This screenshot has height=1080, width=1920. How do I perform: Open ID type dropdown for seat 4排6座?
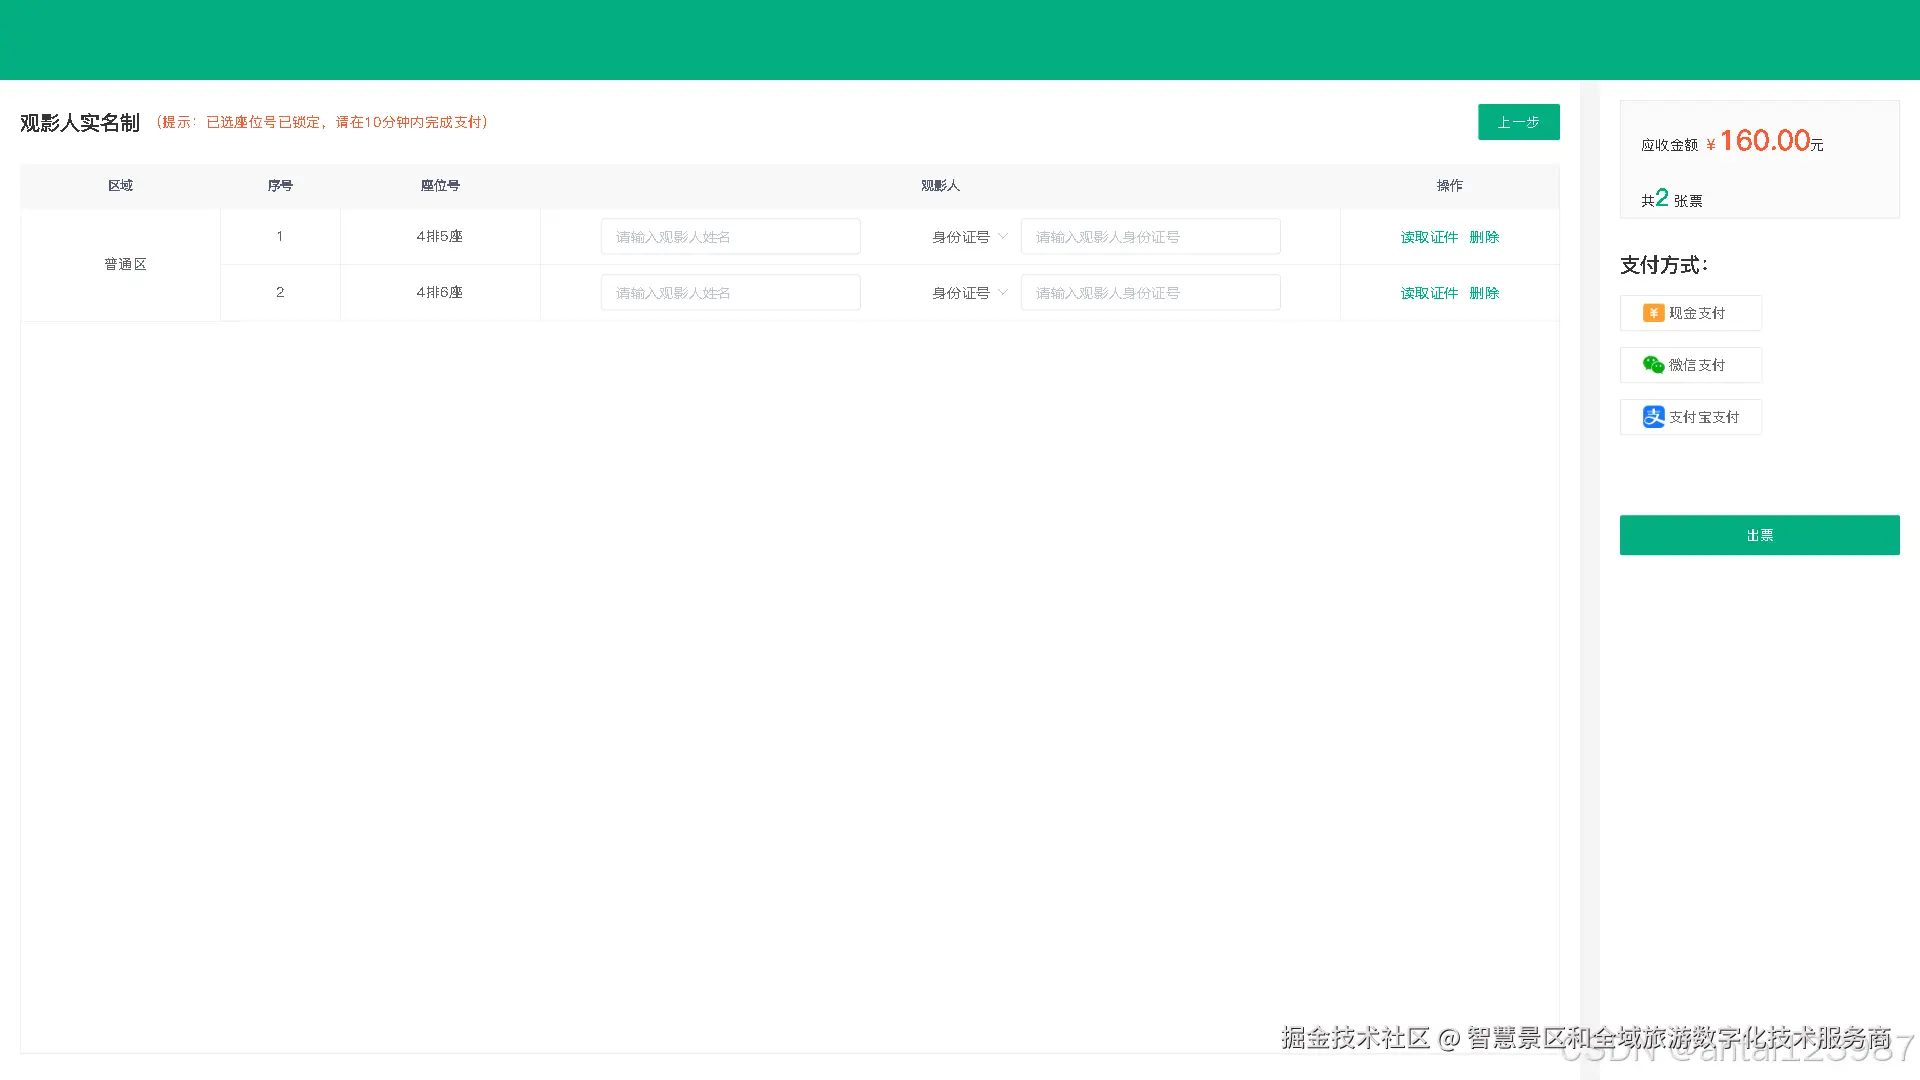[961, 293]
